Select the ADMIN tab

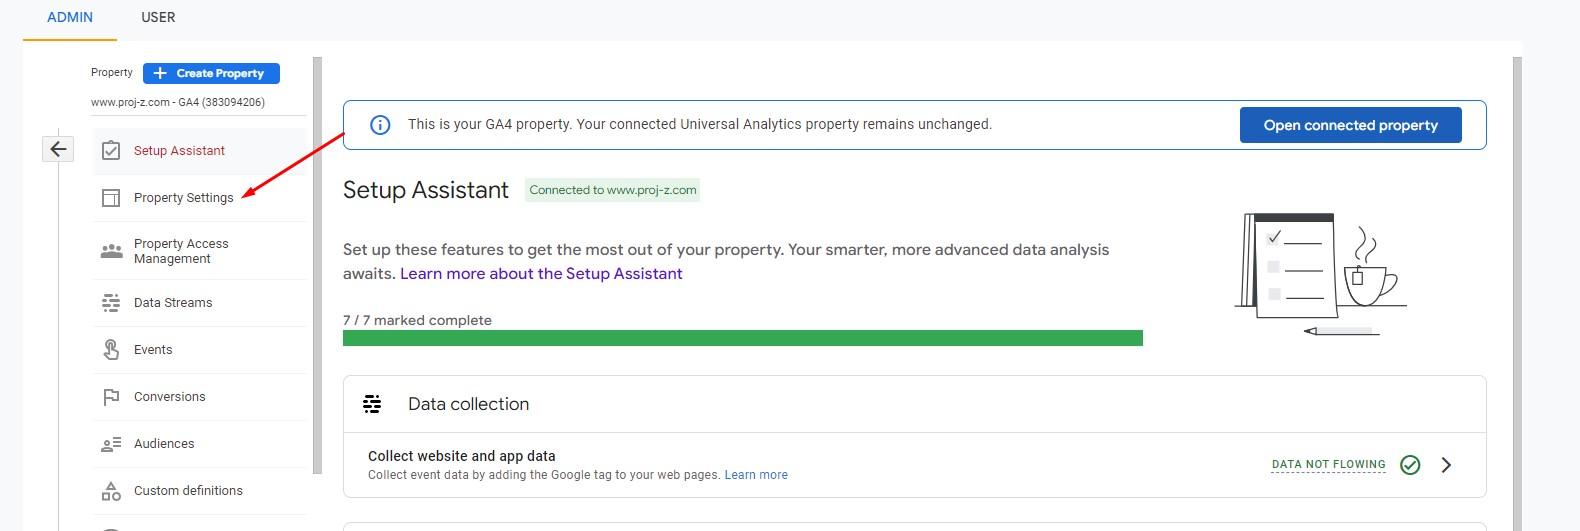[70, 18]
